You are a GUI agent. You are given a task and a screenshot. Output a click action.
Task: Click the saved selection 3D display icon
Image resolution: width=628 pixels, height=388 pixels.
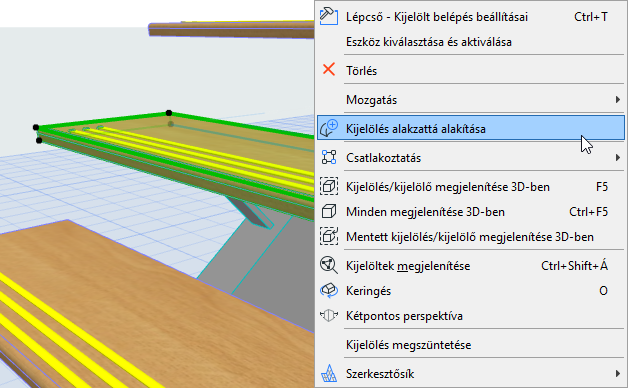click(x=329, y=236)
